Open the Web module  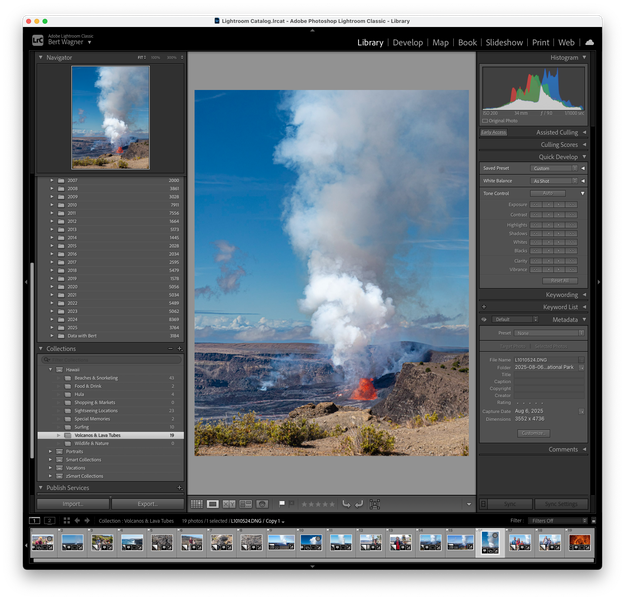point(566,43)
